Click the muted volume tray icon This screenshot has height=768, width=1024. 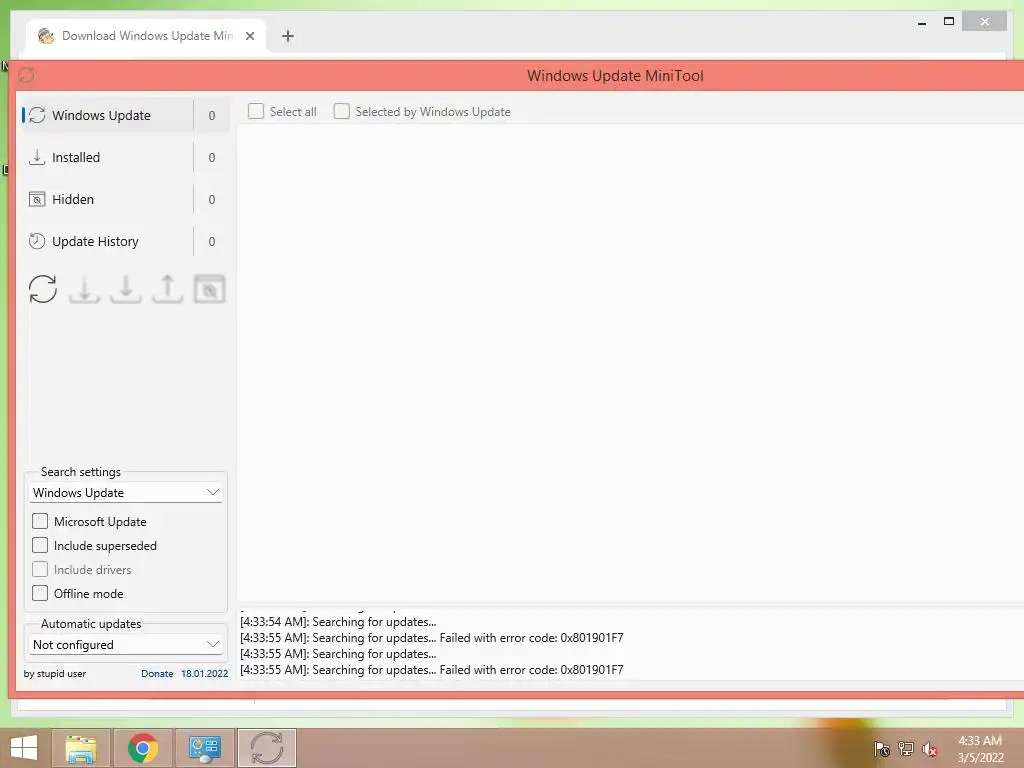[930, 749]
